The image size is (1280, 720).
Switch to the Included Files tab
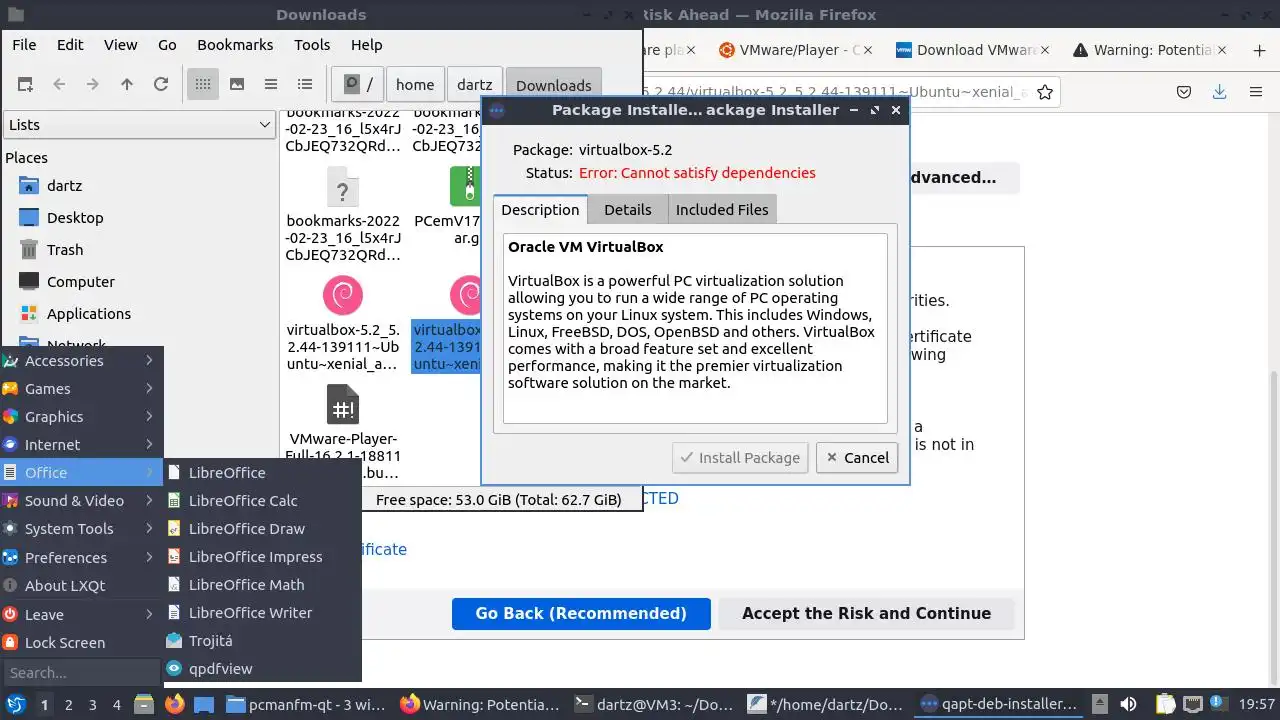(x=722, y=209)
